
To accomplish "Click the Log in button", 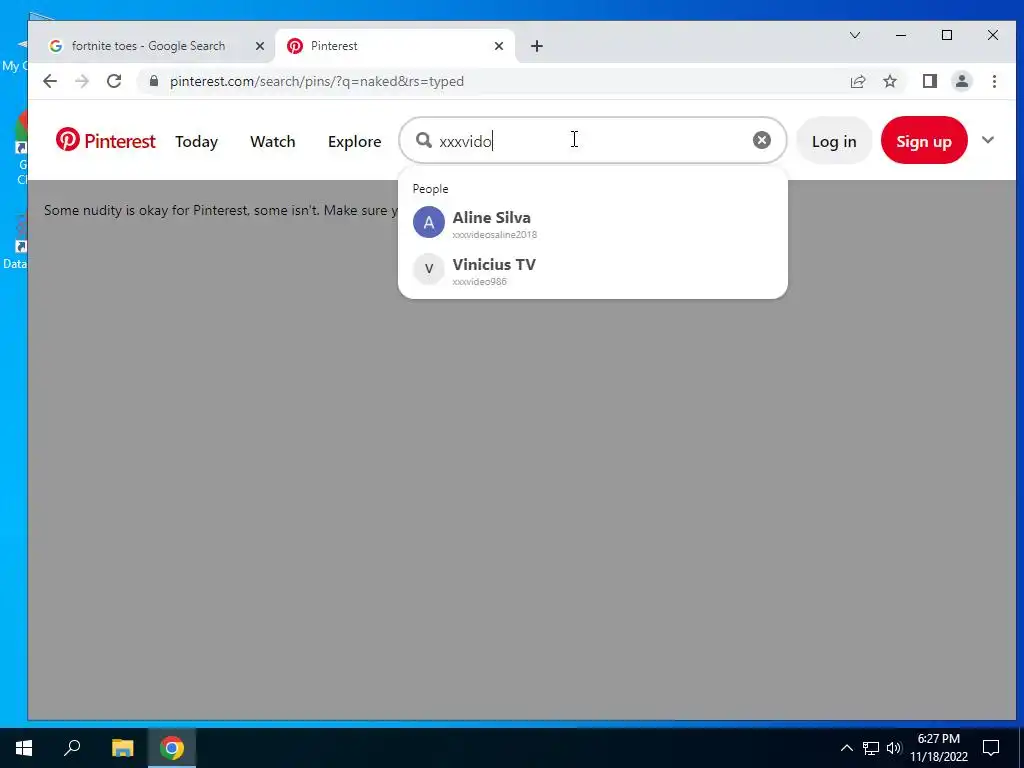I will [x=834, y=141].
